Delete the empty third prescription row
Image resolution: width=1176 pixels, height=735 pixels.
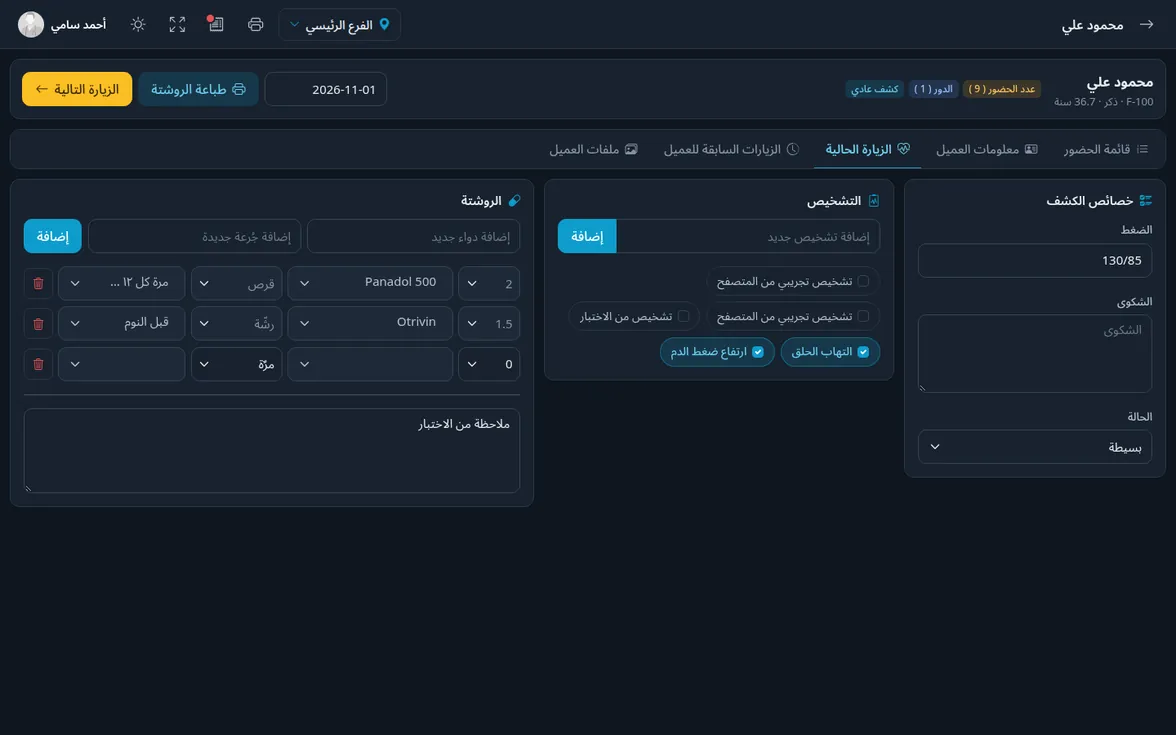38,364
